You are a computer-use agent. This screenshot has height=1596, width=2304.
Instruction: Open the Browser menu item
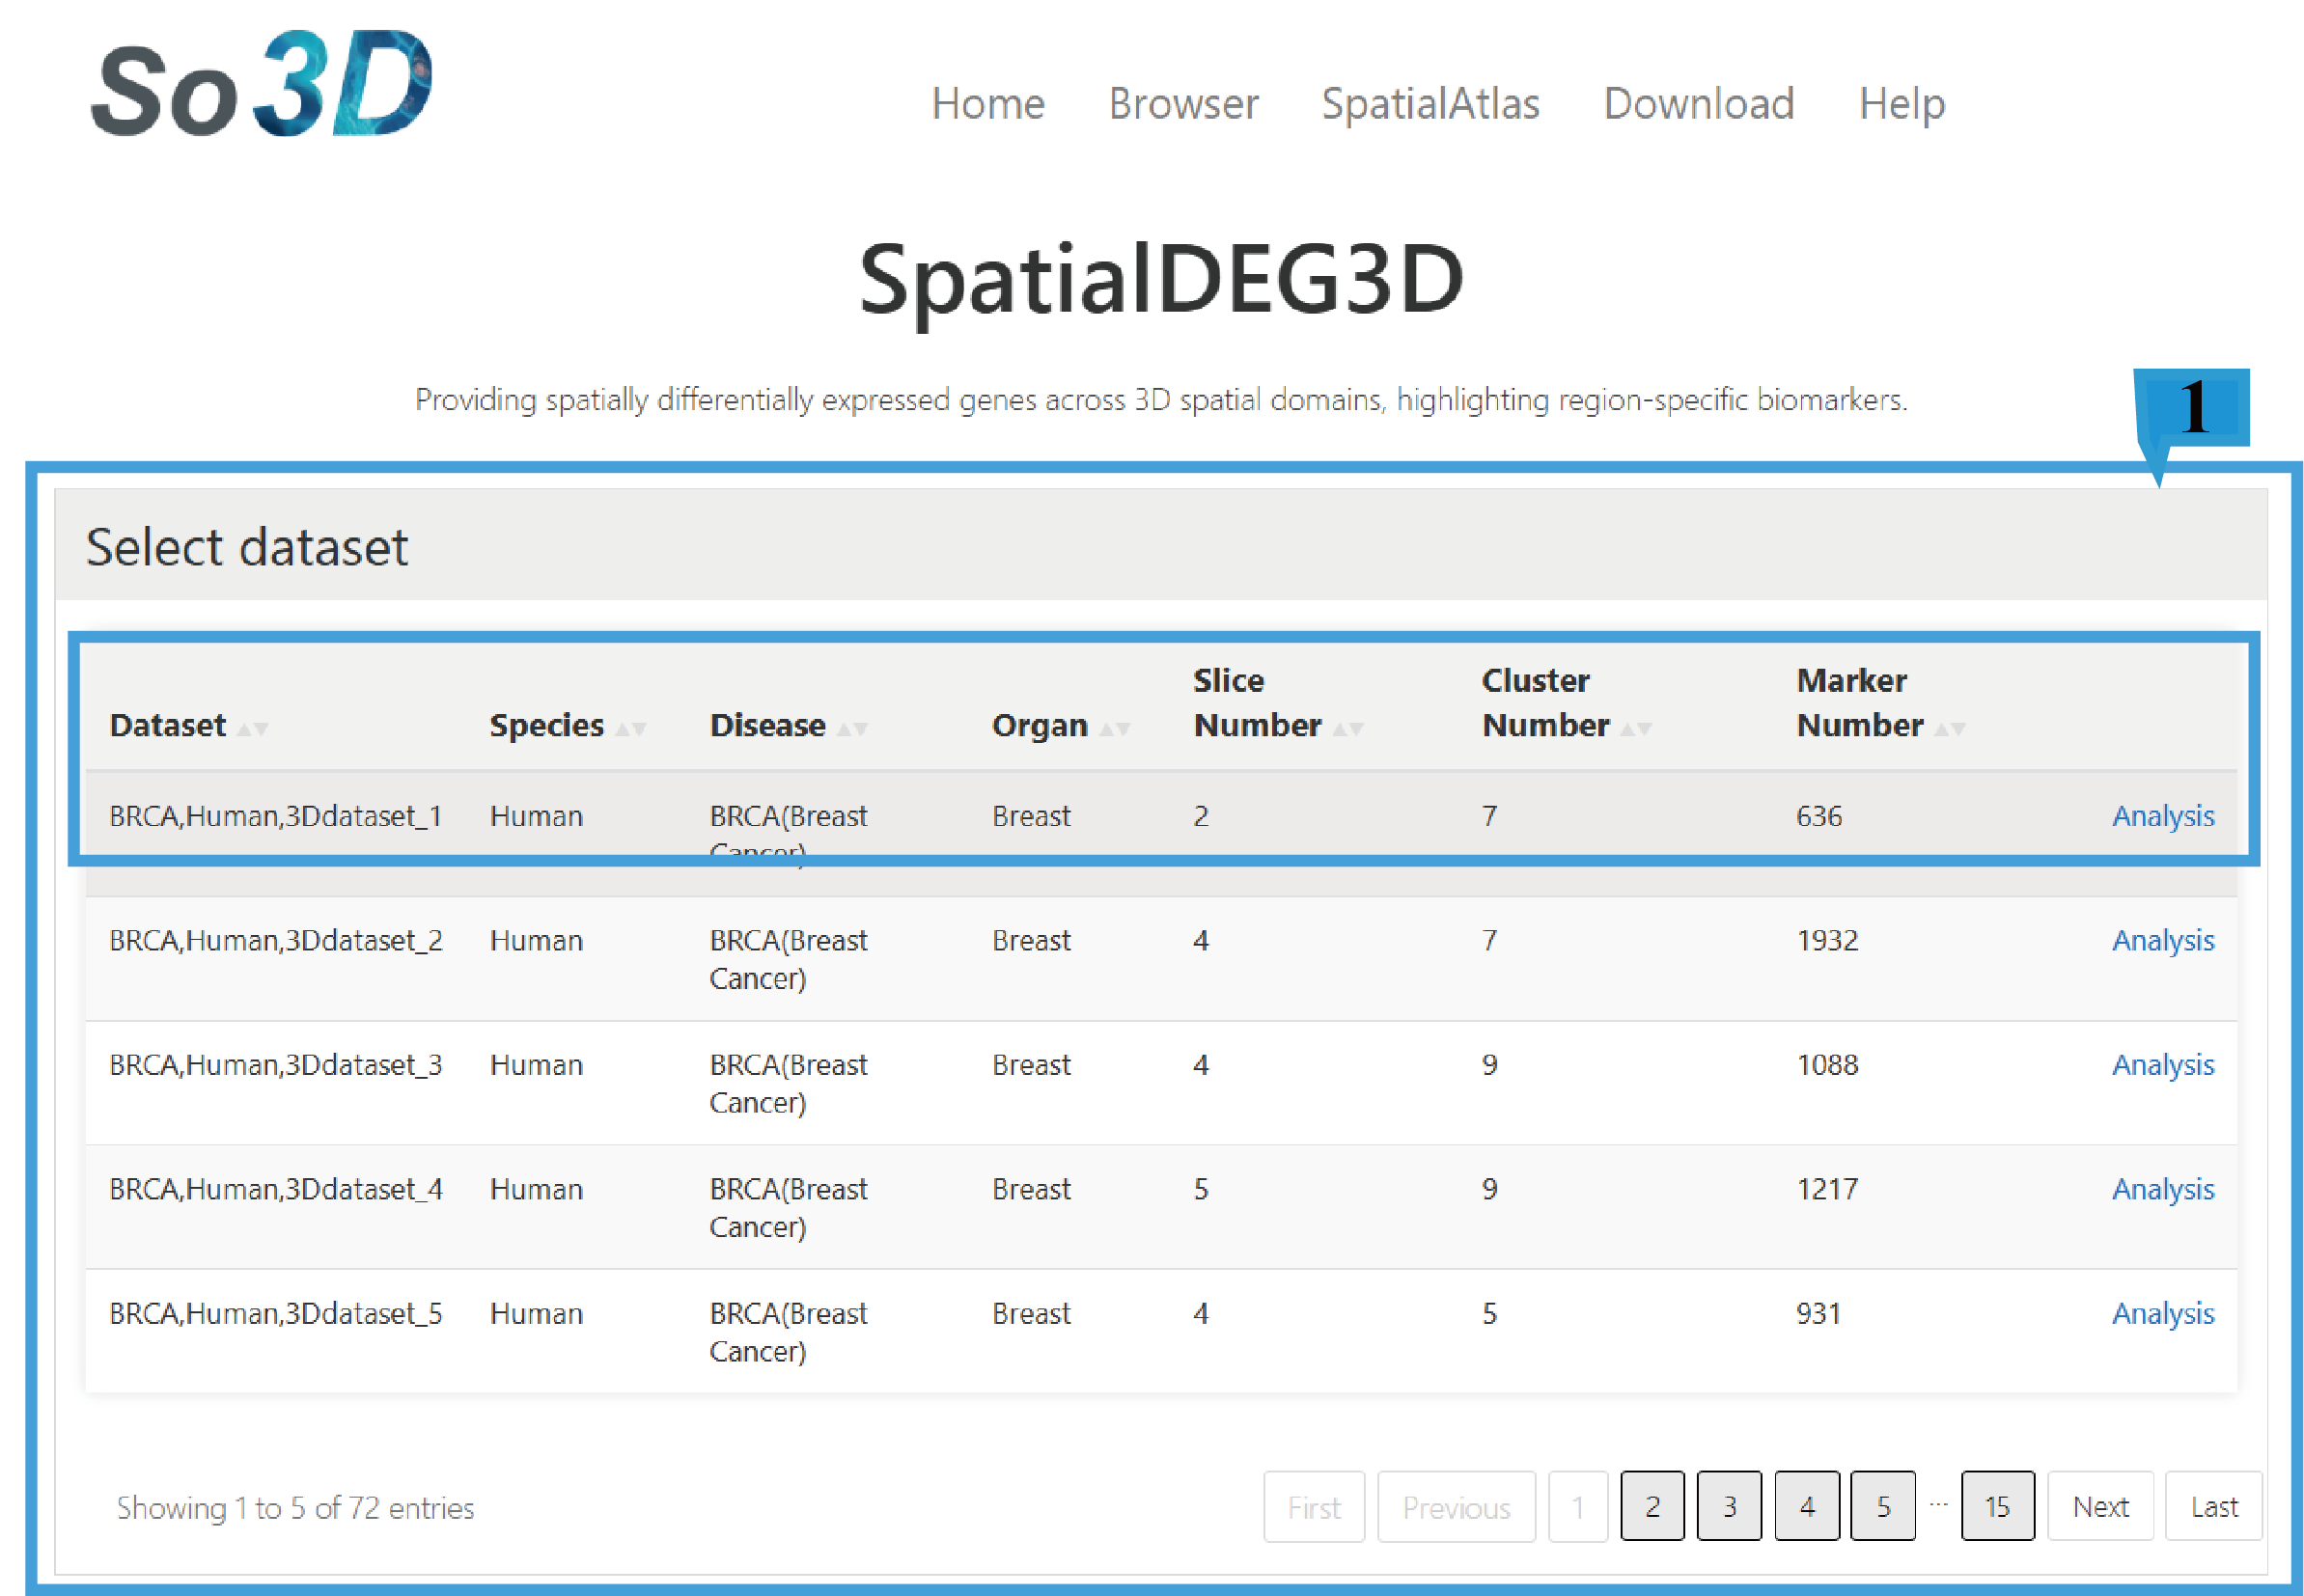(1183, 104)
